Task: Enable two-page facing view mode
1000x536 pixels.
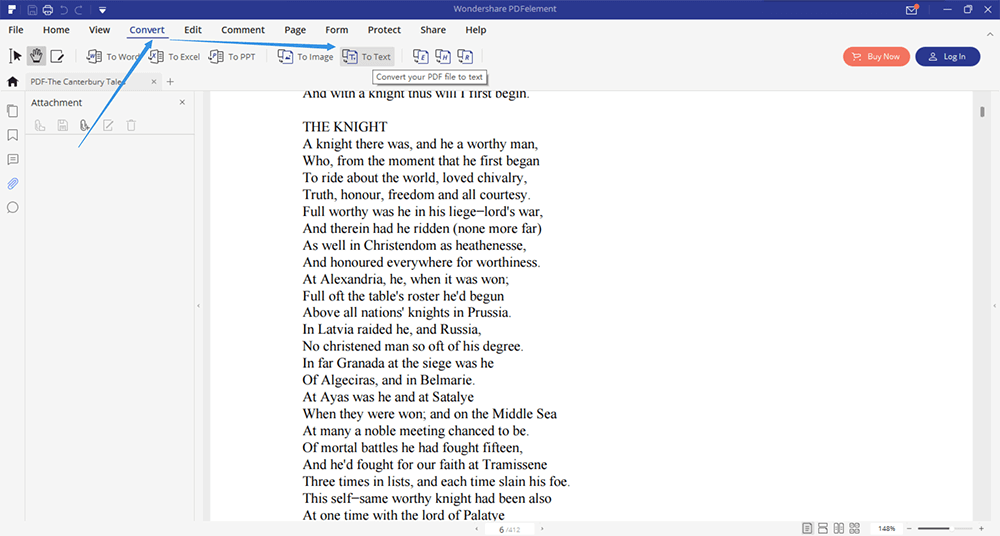Action: point(838,528)
